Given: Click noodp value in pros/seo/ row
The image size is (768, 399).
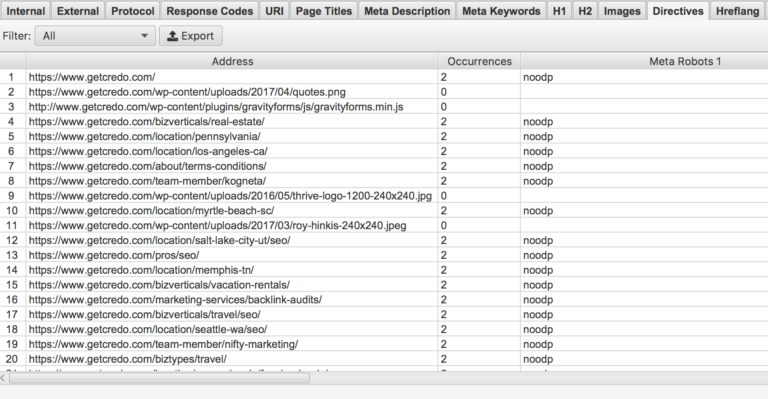Looking at the screenshot, I should [x=538, y=255].
